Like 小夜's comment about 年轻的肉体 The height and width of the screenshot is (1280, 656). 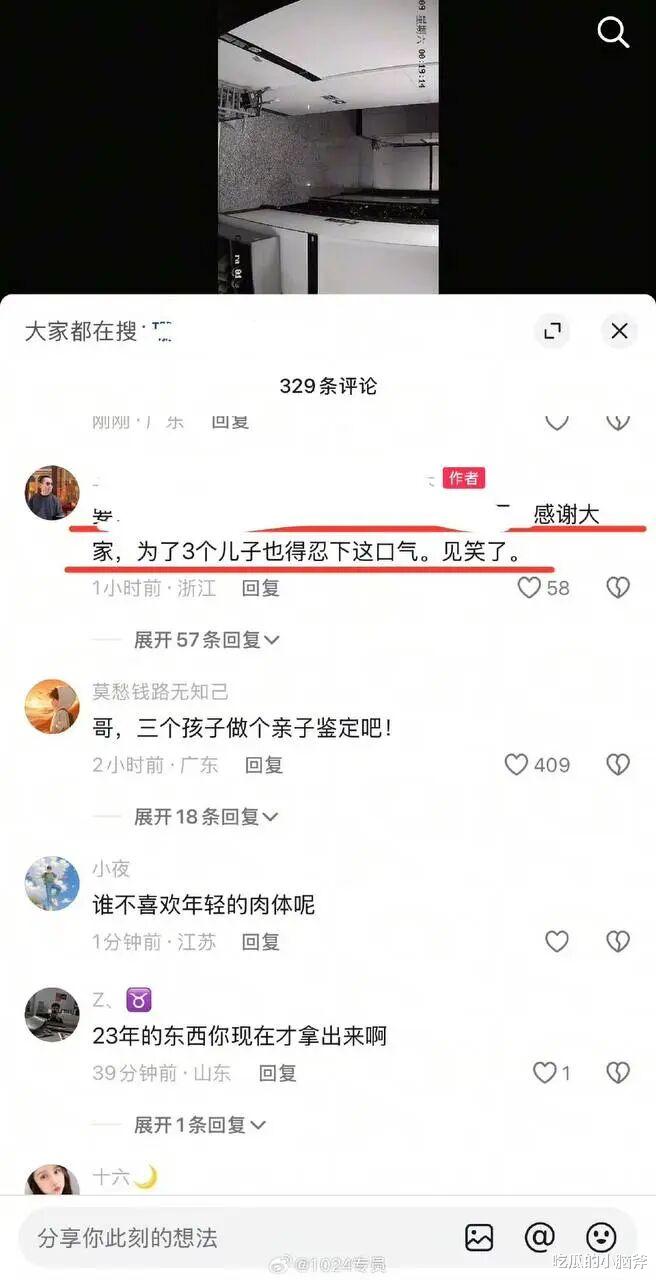[x=557, y=941]
